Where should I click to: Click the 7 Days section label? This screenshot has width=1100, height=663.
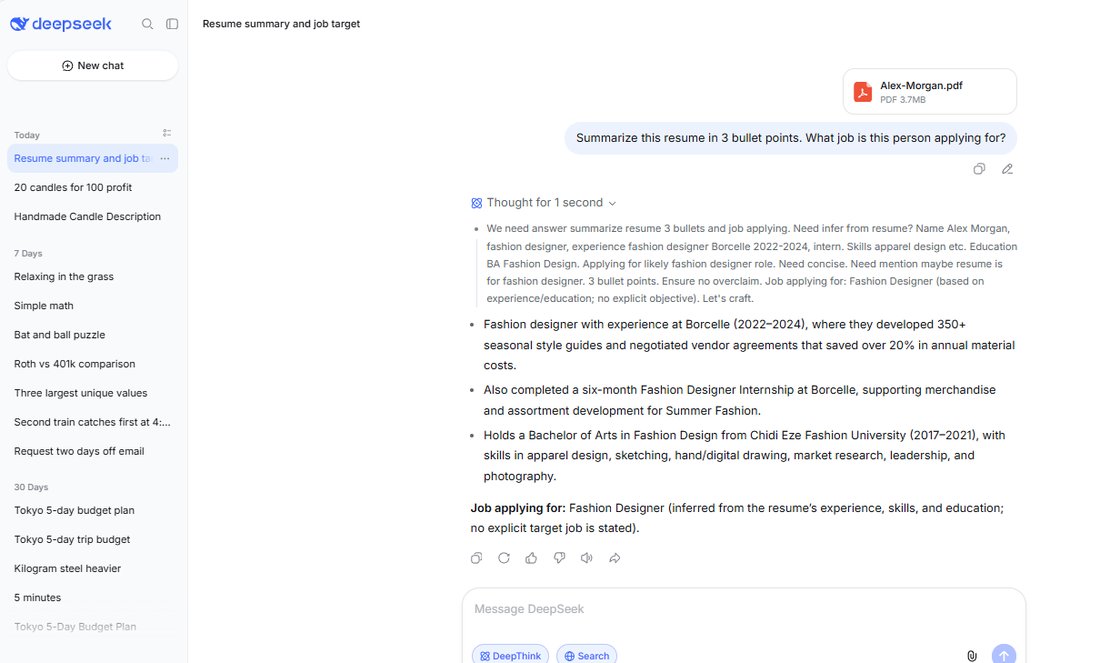[x=28, y=253]
